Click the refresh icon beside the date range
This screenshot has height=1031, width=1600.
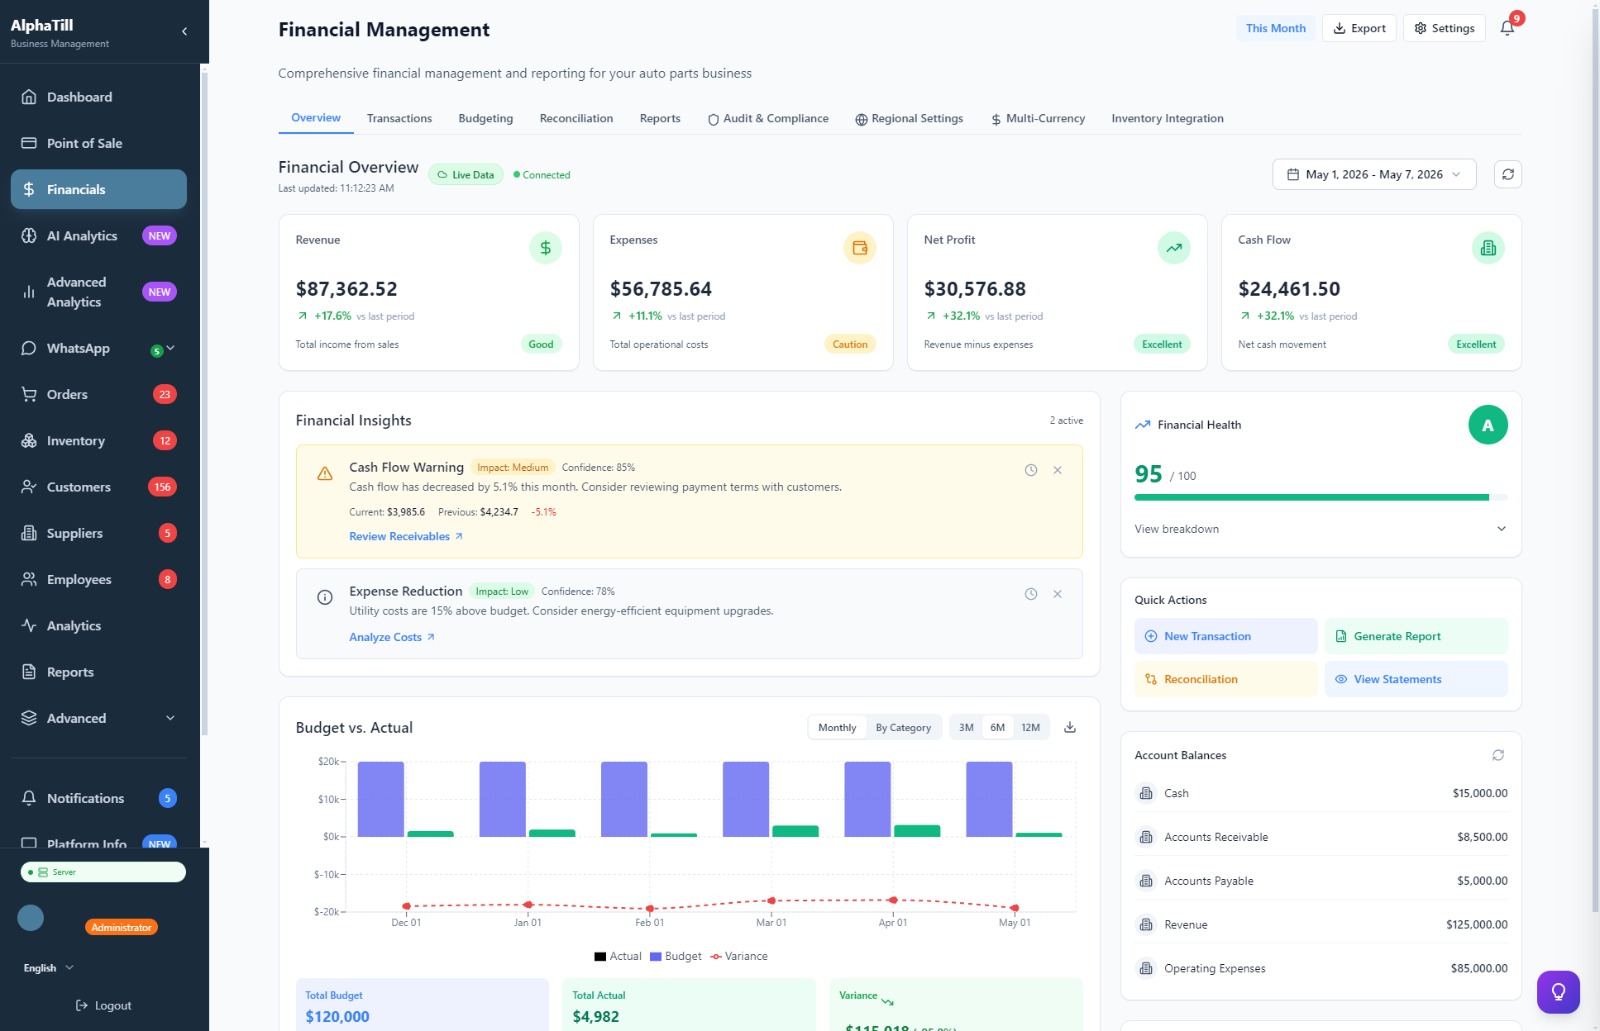[1507, 174]
